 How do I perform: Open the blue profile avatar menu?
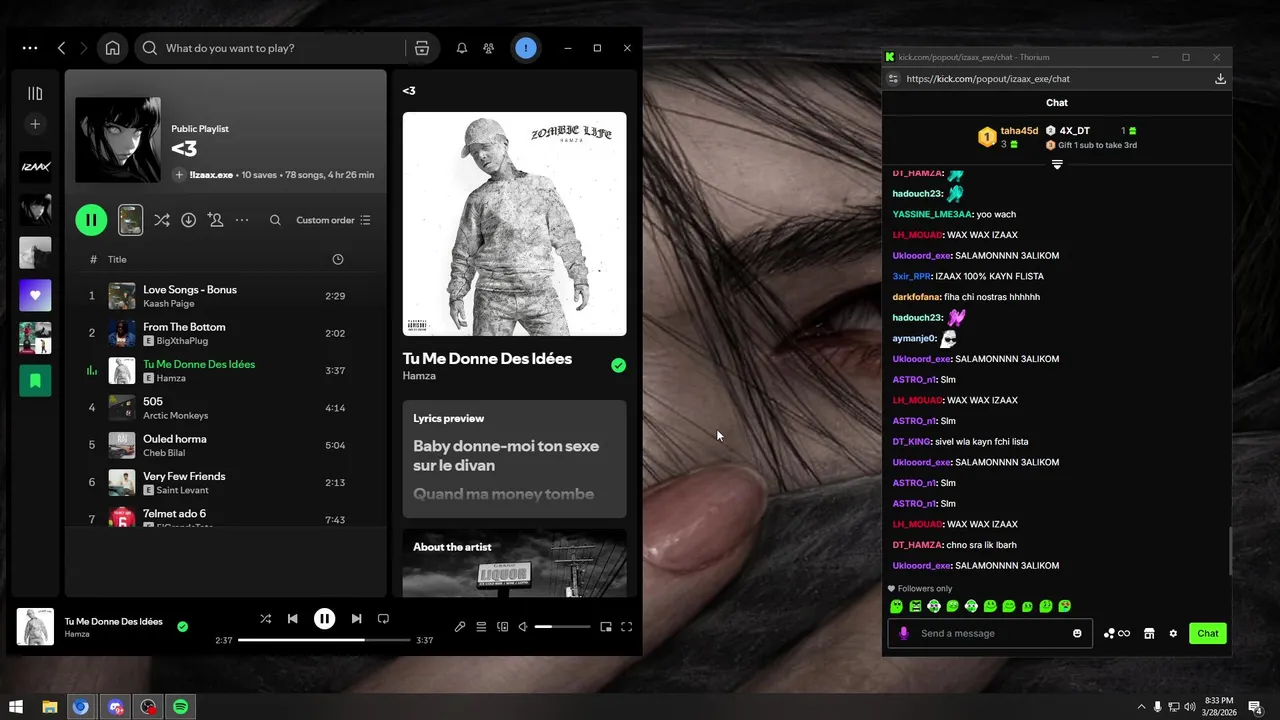click(526, 48)
